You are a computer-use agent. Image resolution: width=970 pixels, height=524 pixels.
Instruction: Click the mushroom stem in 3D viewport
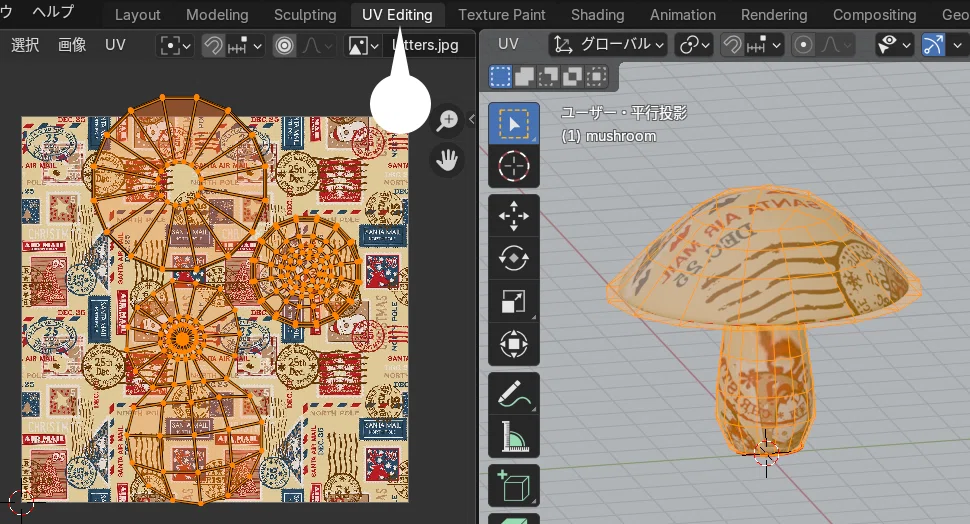click(x=765, y=389)
